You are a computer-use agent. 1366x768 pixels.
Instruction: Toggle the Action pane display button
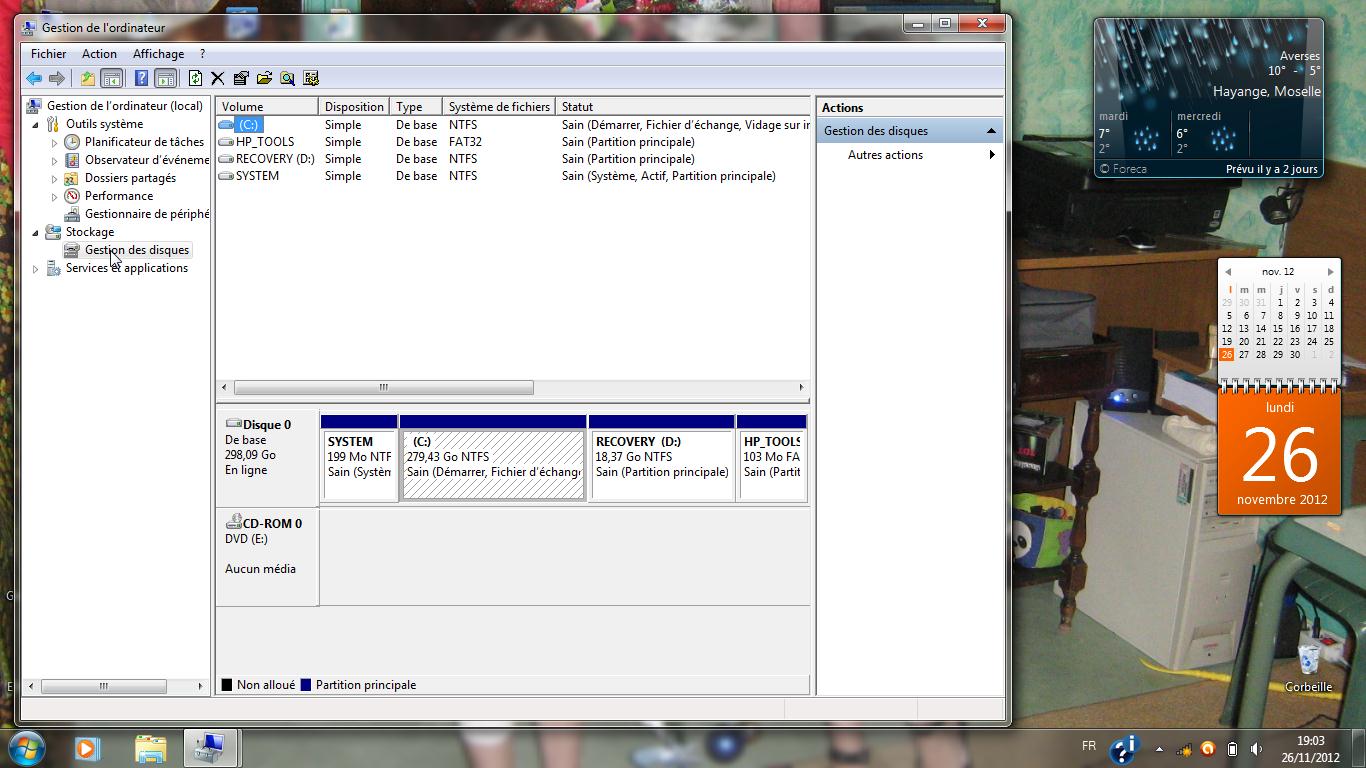(x=166, y=78)
